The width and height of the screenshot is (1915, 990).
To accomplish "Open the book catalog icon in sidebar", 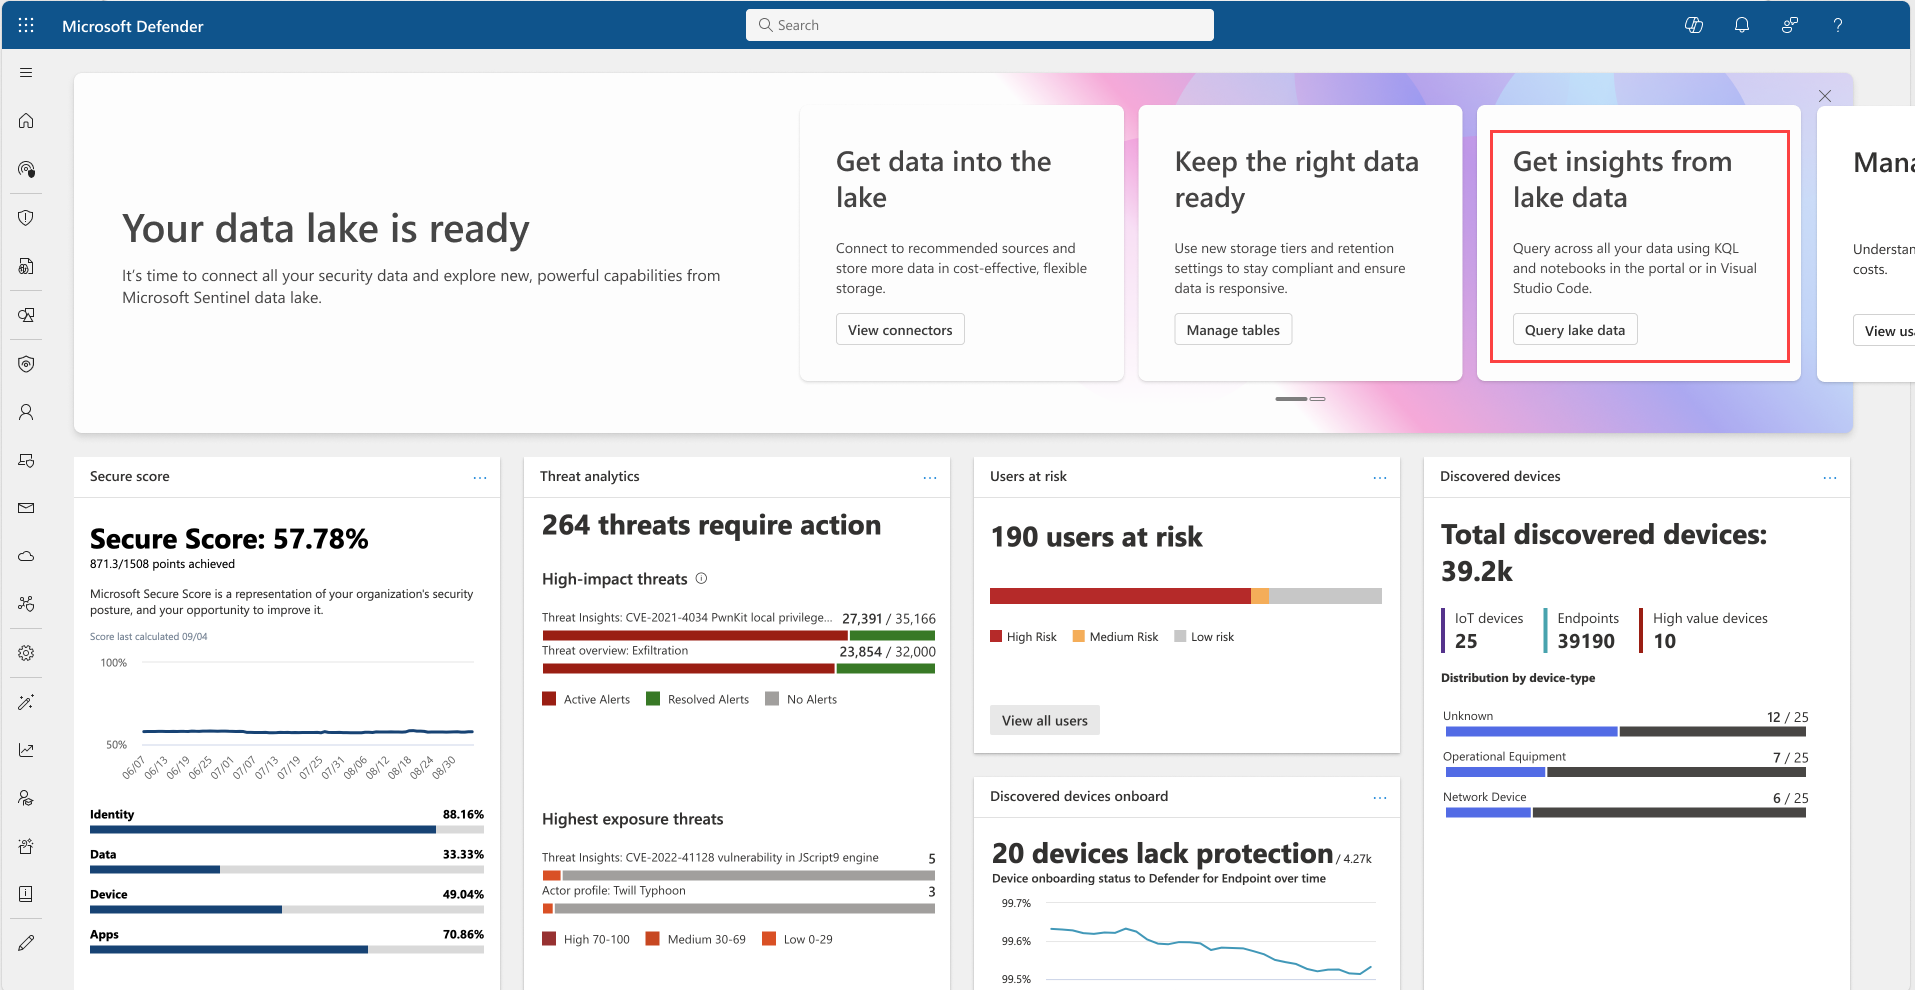I will click(26, 894).
